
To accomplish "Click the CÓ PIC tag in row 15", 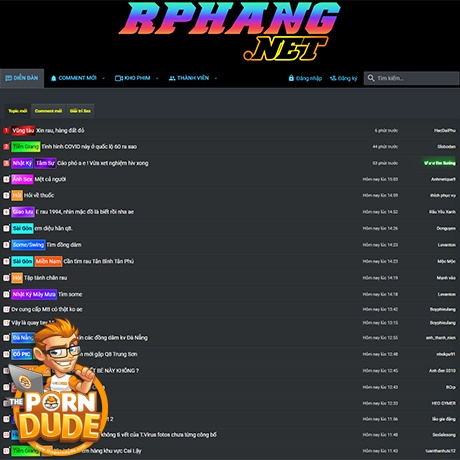I will click(x=22, y=354).
